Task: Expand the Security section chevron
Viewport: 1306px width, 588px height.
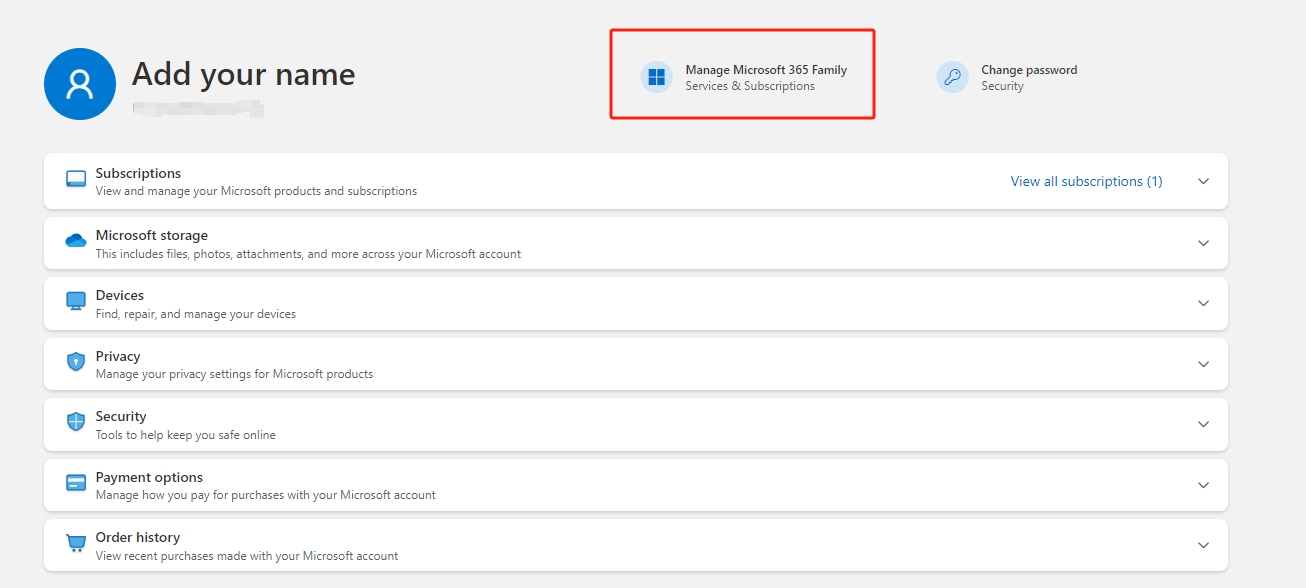Action: (x=1203, y=424)
